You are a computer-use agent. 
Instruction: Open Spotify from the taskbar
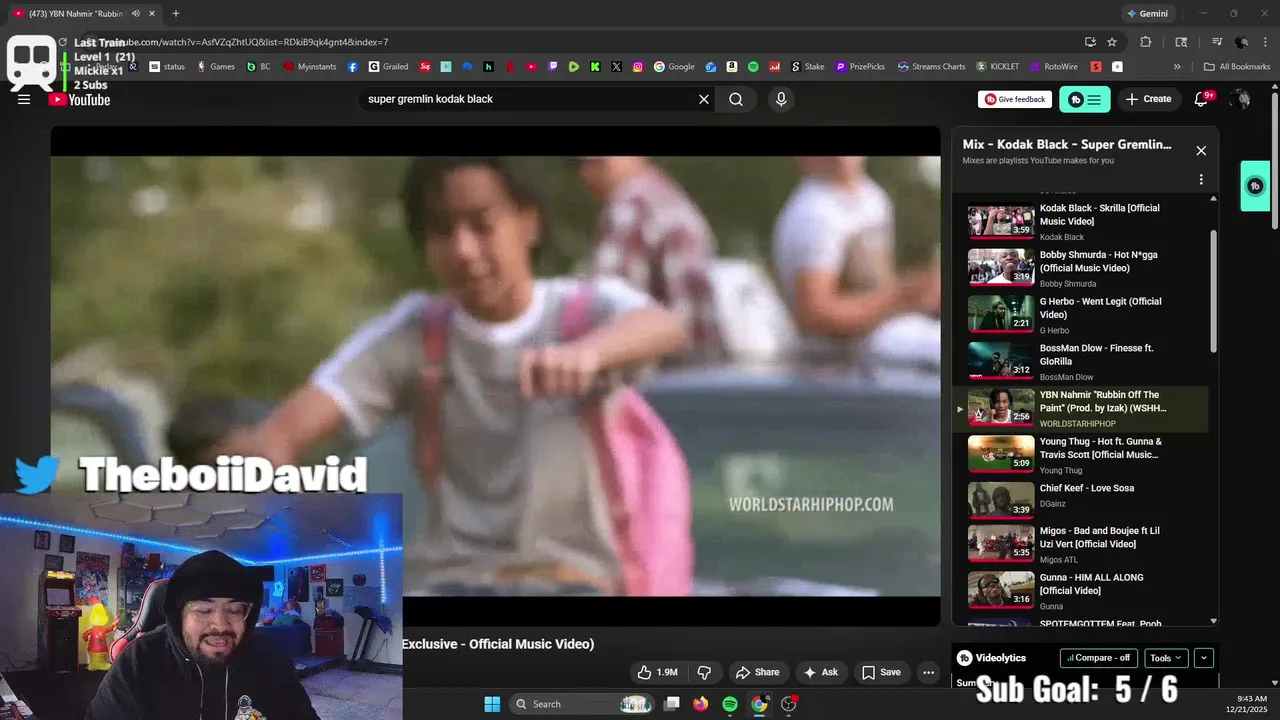730,704
